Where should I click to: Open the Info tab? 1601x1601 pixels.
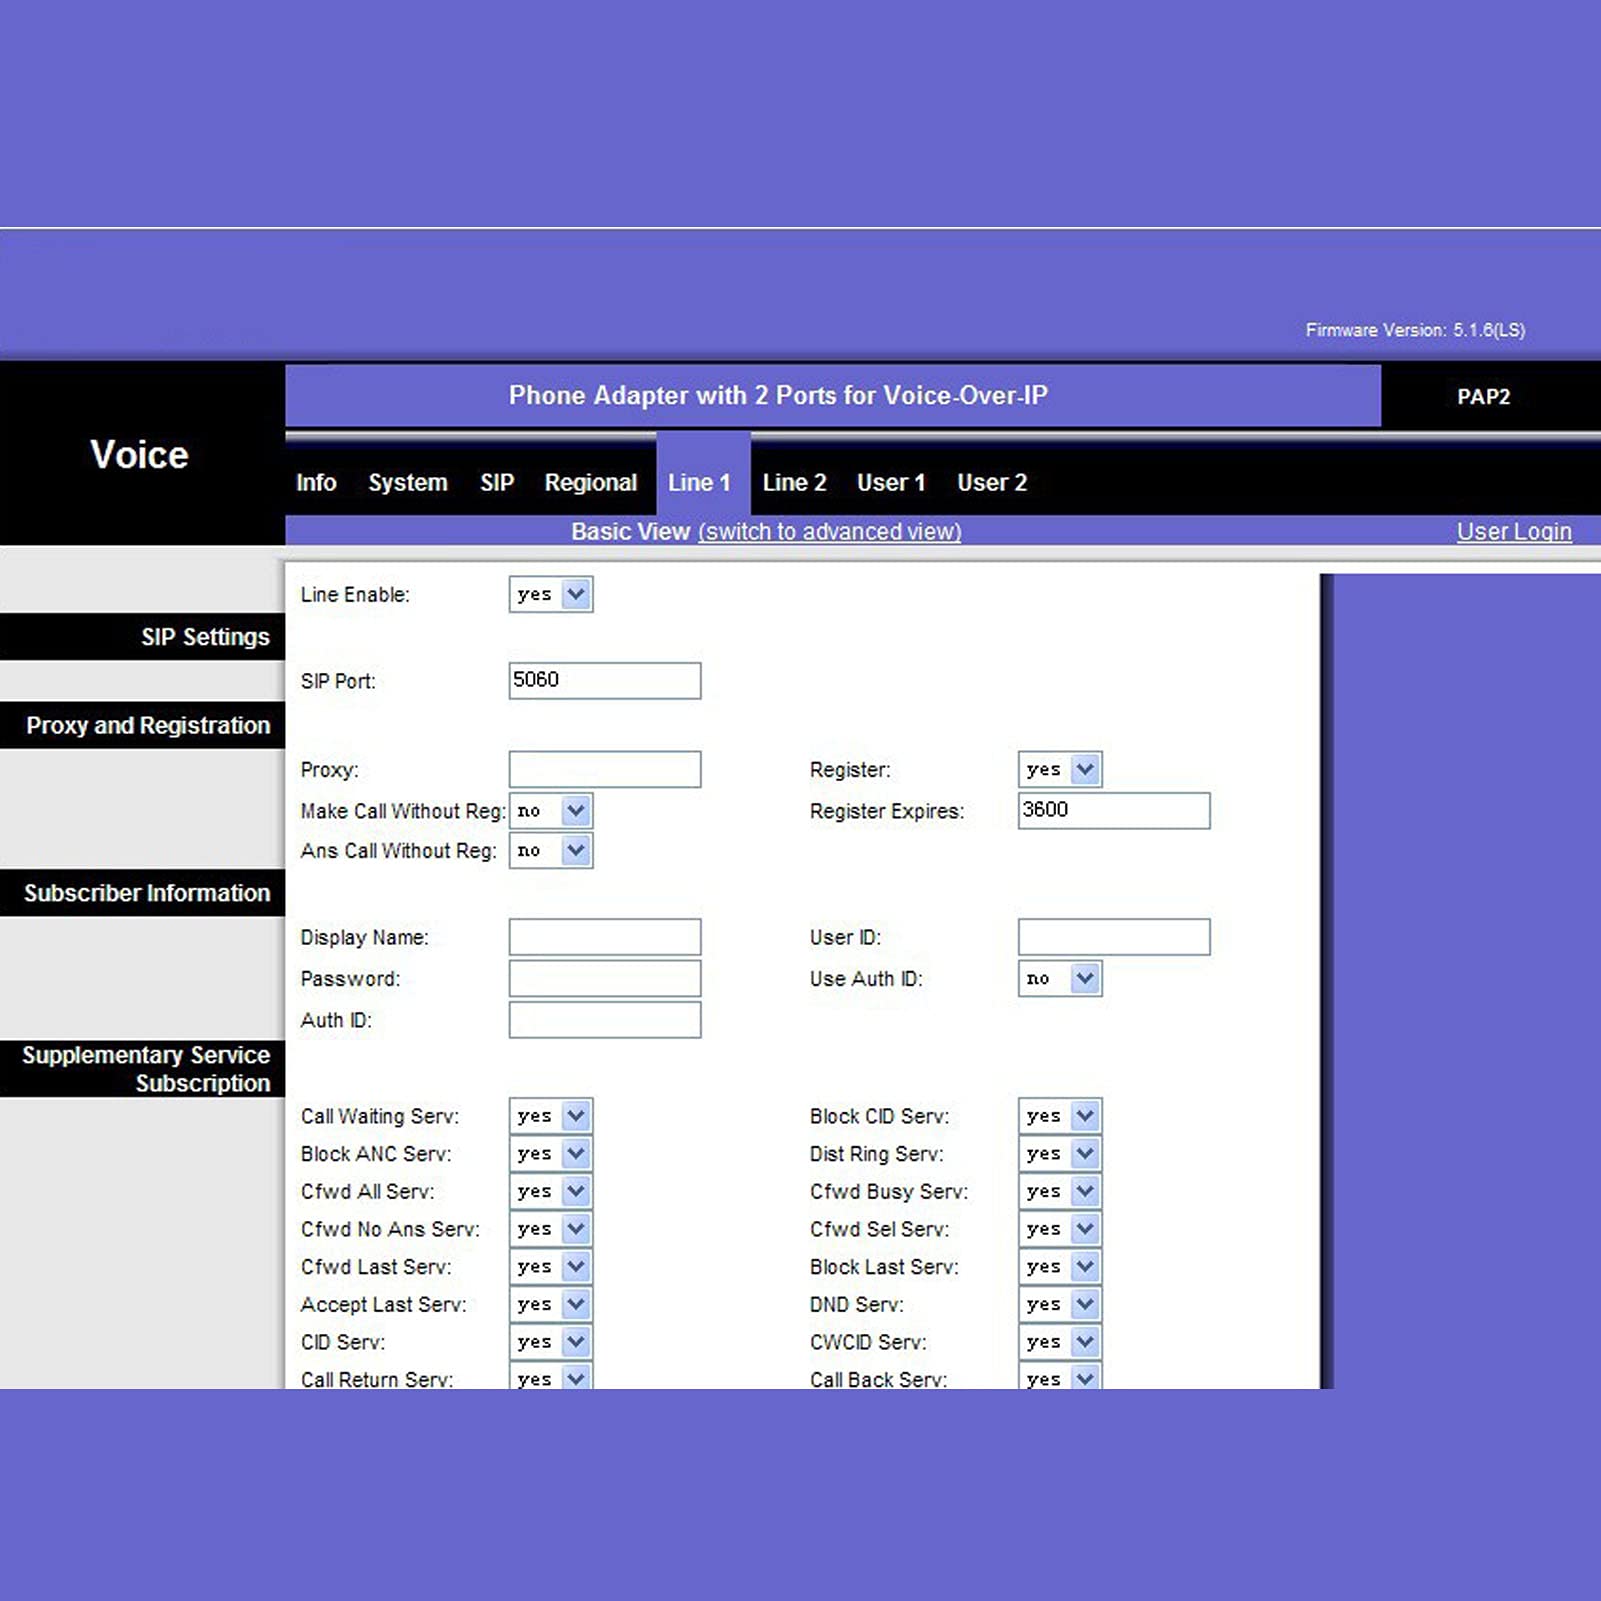316,482
